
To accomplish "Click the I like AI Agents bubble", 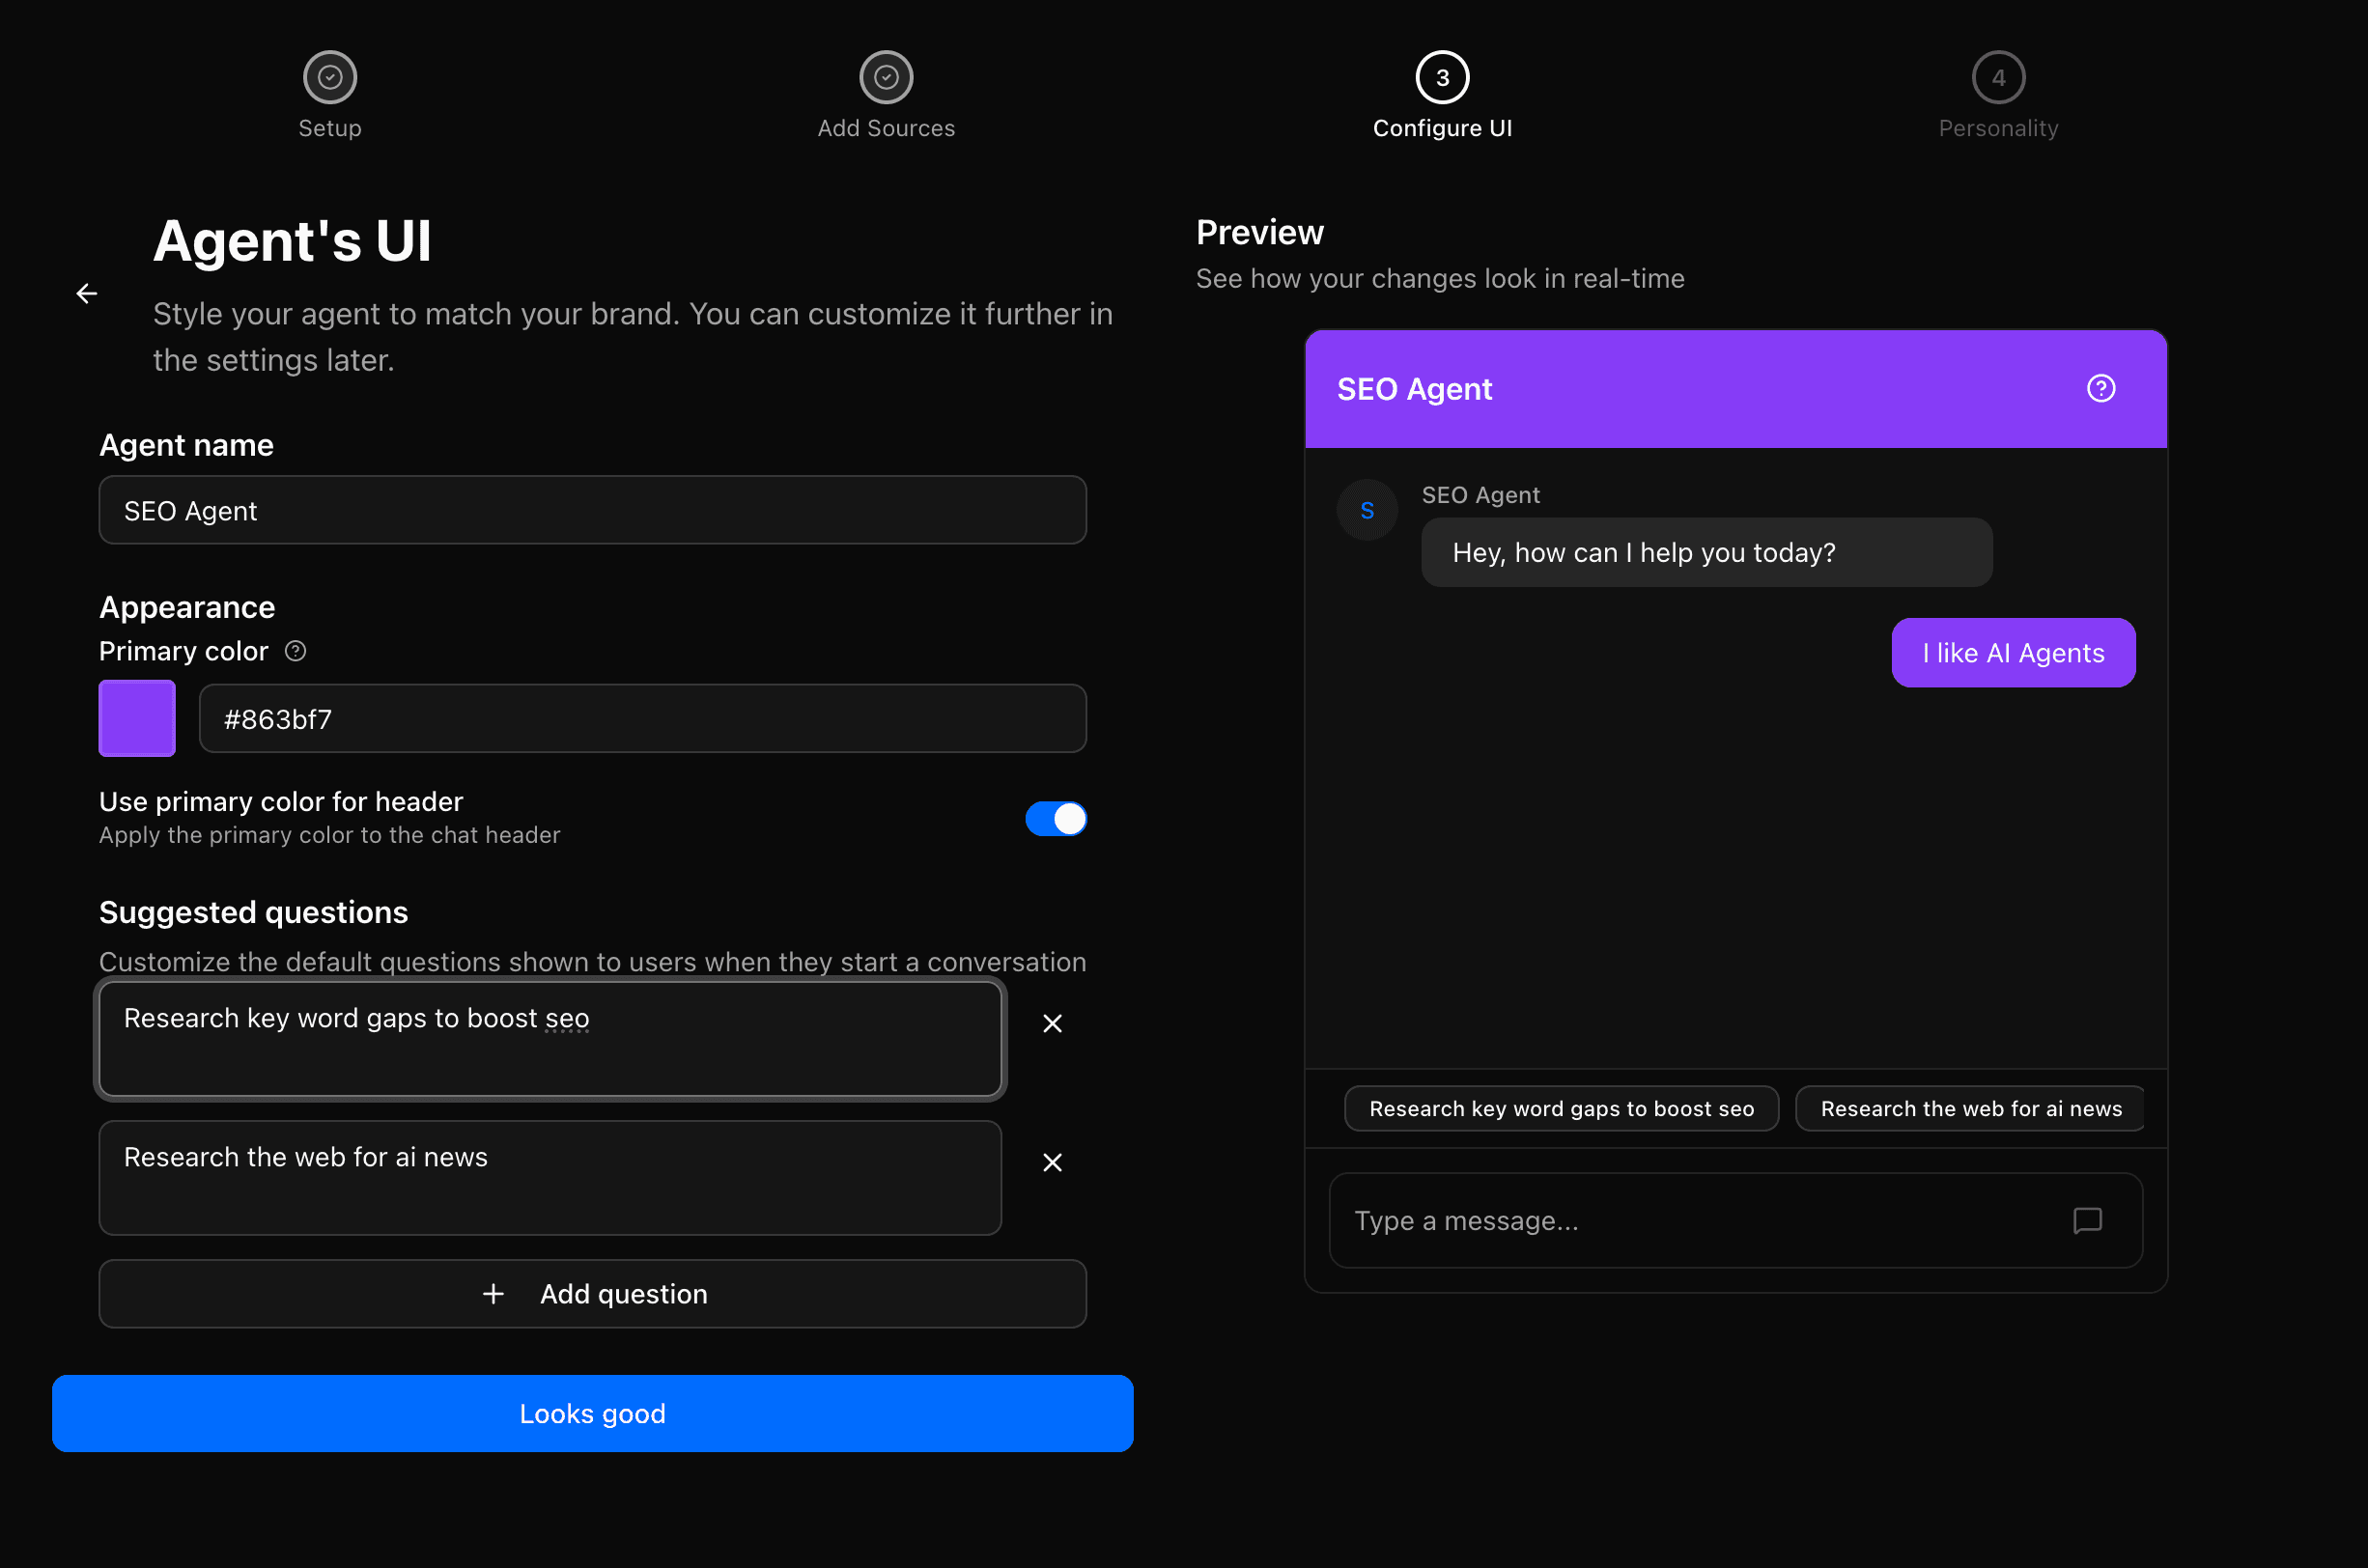I will [x=2013, y=652].
